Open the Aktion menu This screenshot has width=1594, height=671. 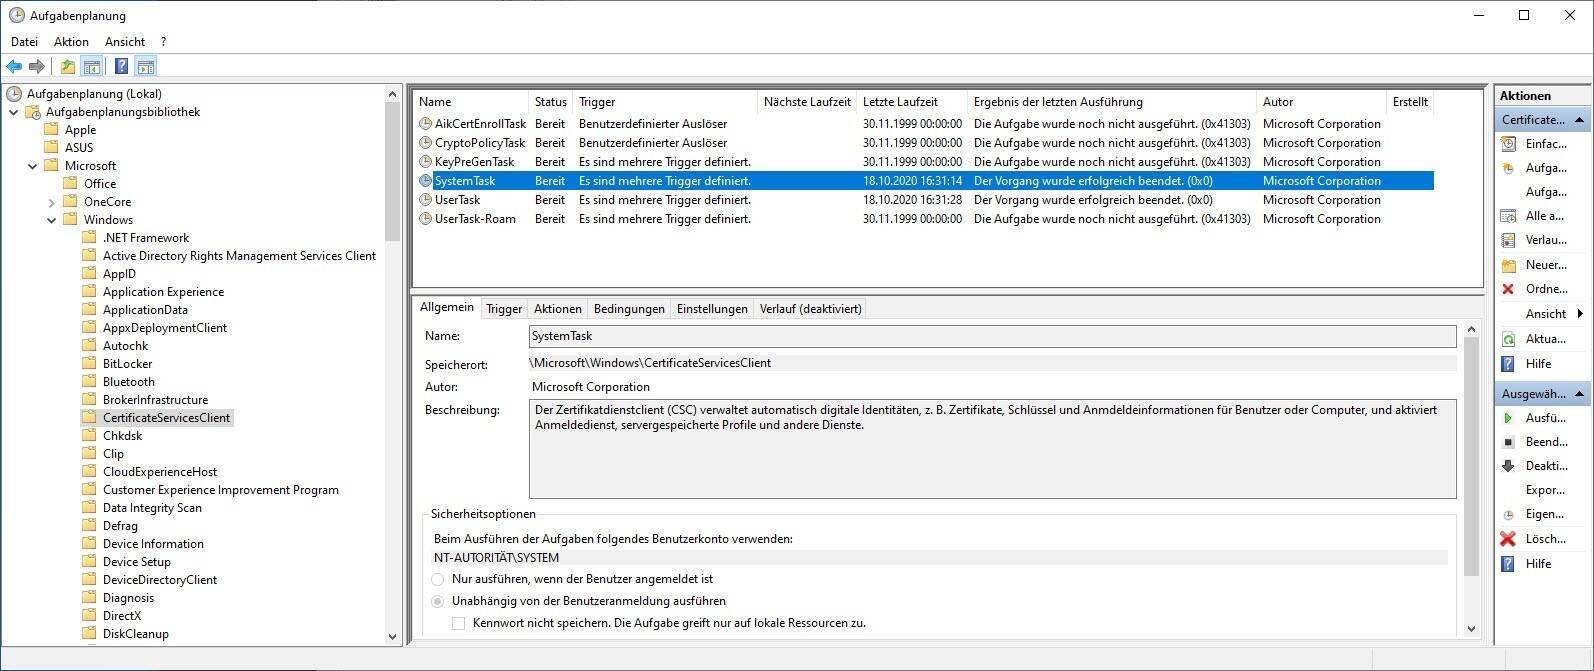[71, 42]
